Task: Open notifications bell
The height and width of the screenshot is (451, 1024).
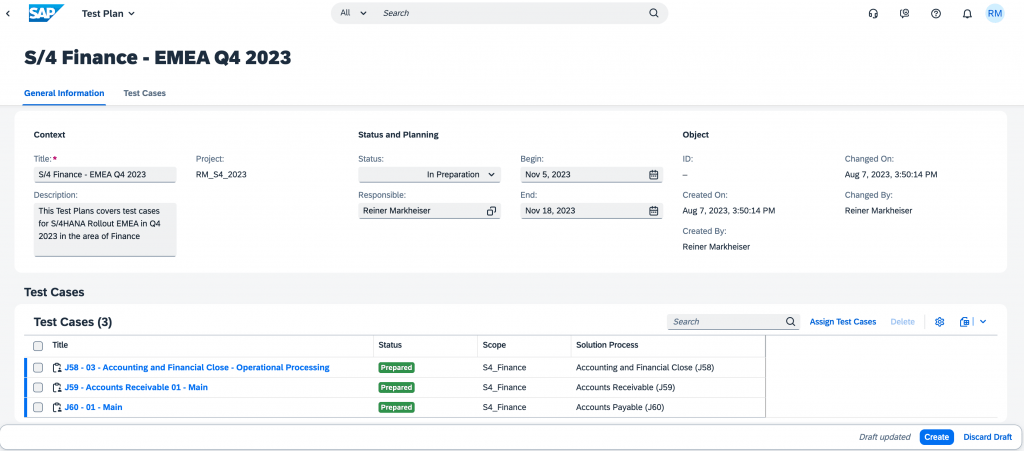Action: point(967,13)
